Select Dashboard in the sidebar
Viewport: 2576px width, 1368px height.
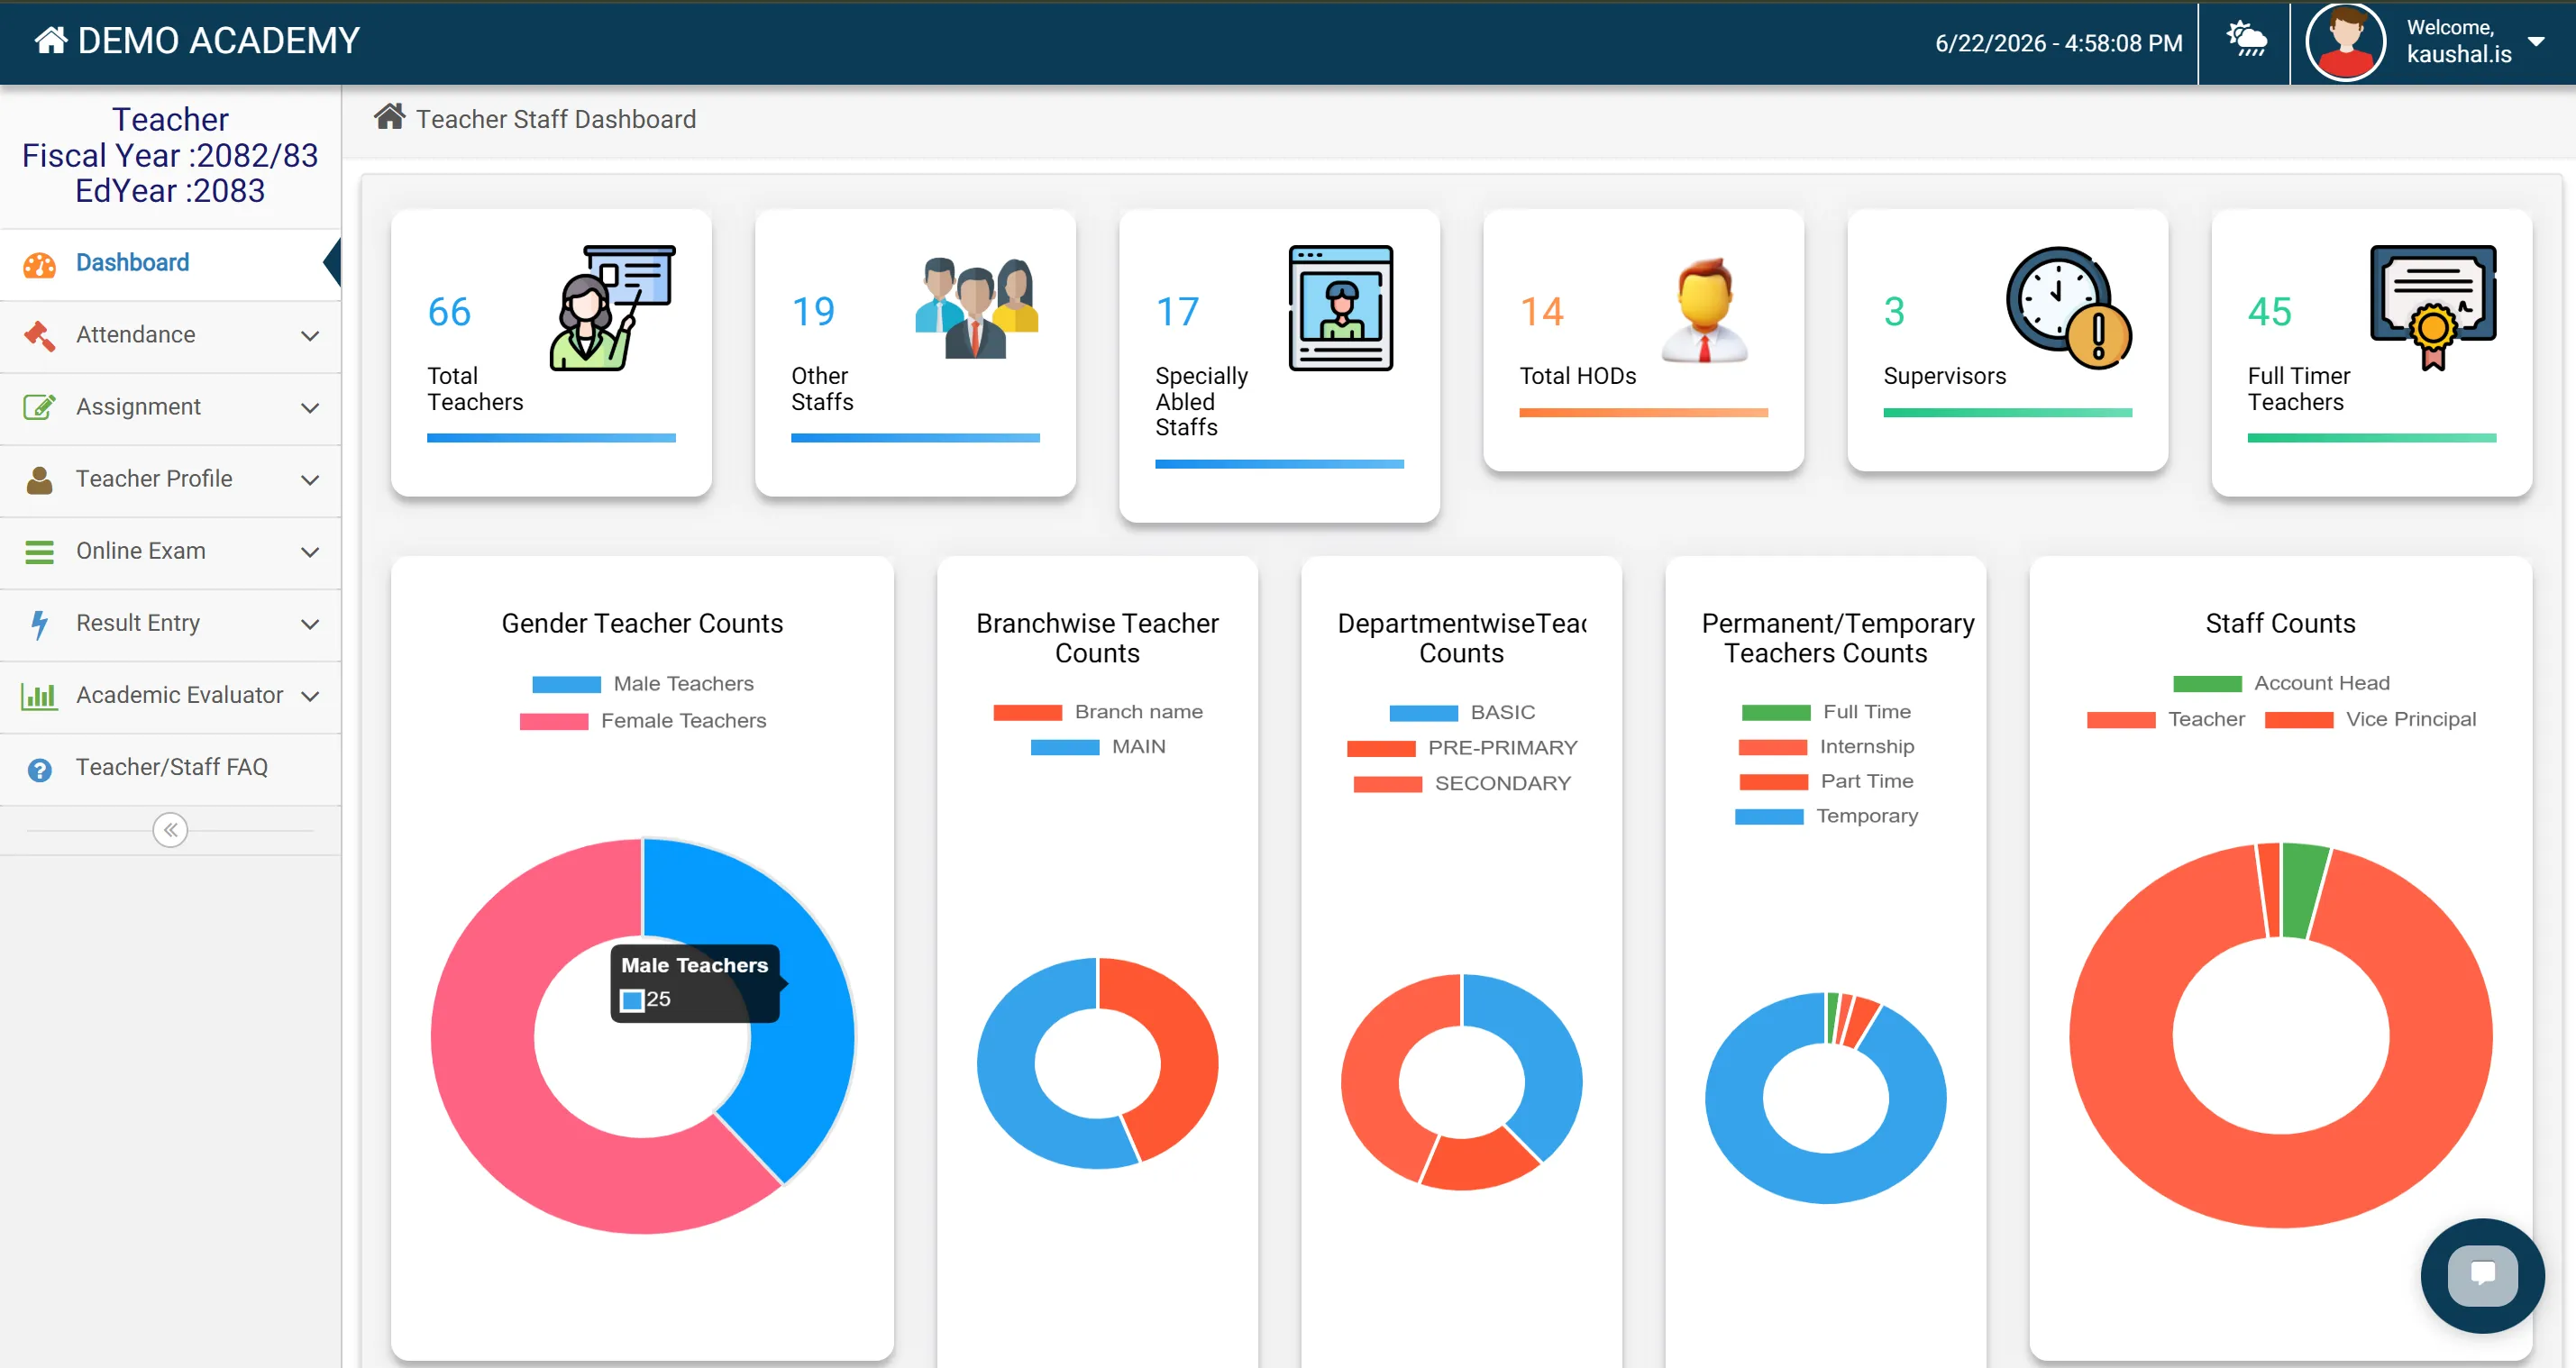[x=170, y=263]
